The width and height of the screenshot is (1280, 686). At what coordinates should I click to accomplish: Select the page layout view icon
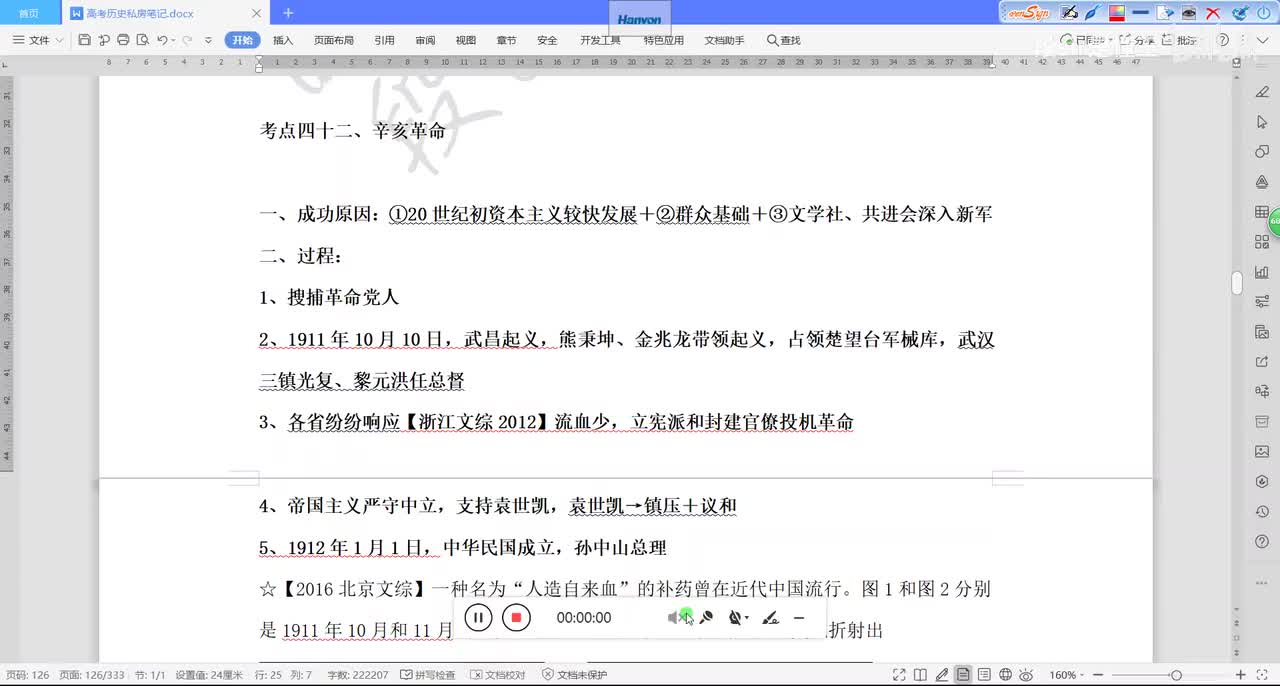click(x=963, y=675)
